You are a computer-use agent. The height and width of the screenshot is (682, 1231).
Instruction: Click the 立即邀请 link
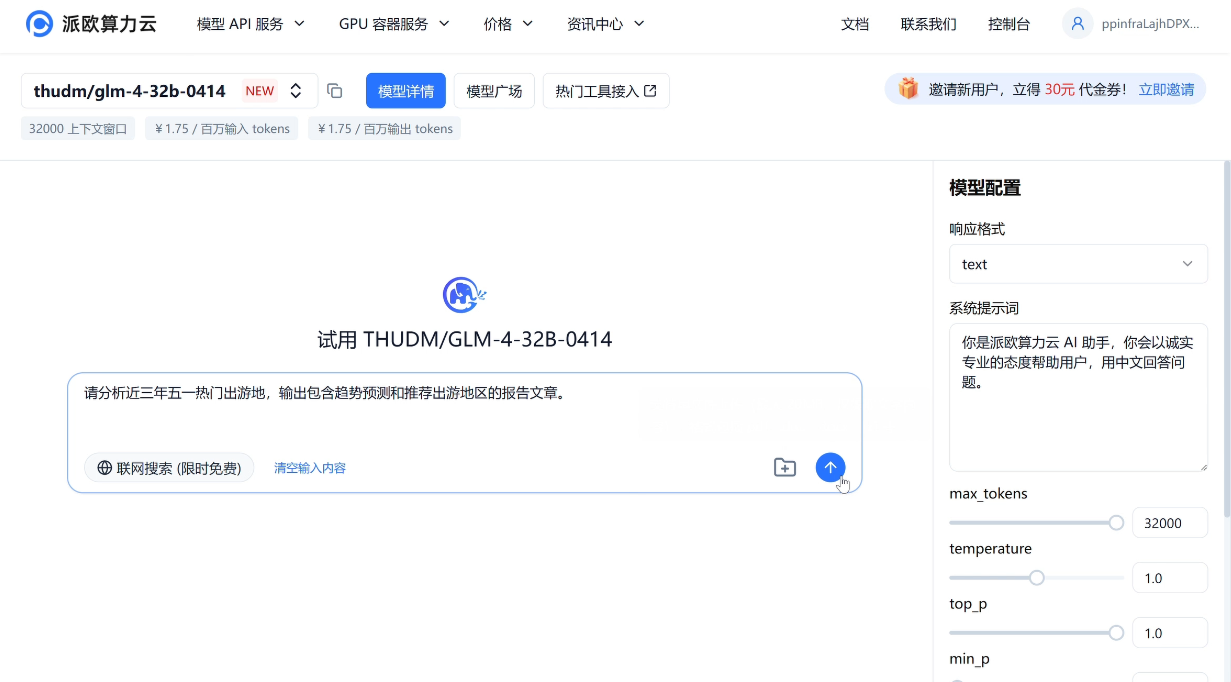(1166, 89)
